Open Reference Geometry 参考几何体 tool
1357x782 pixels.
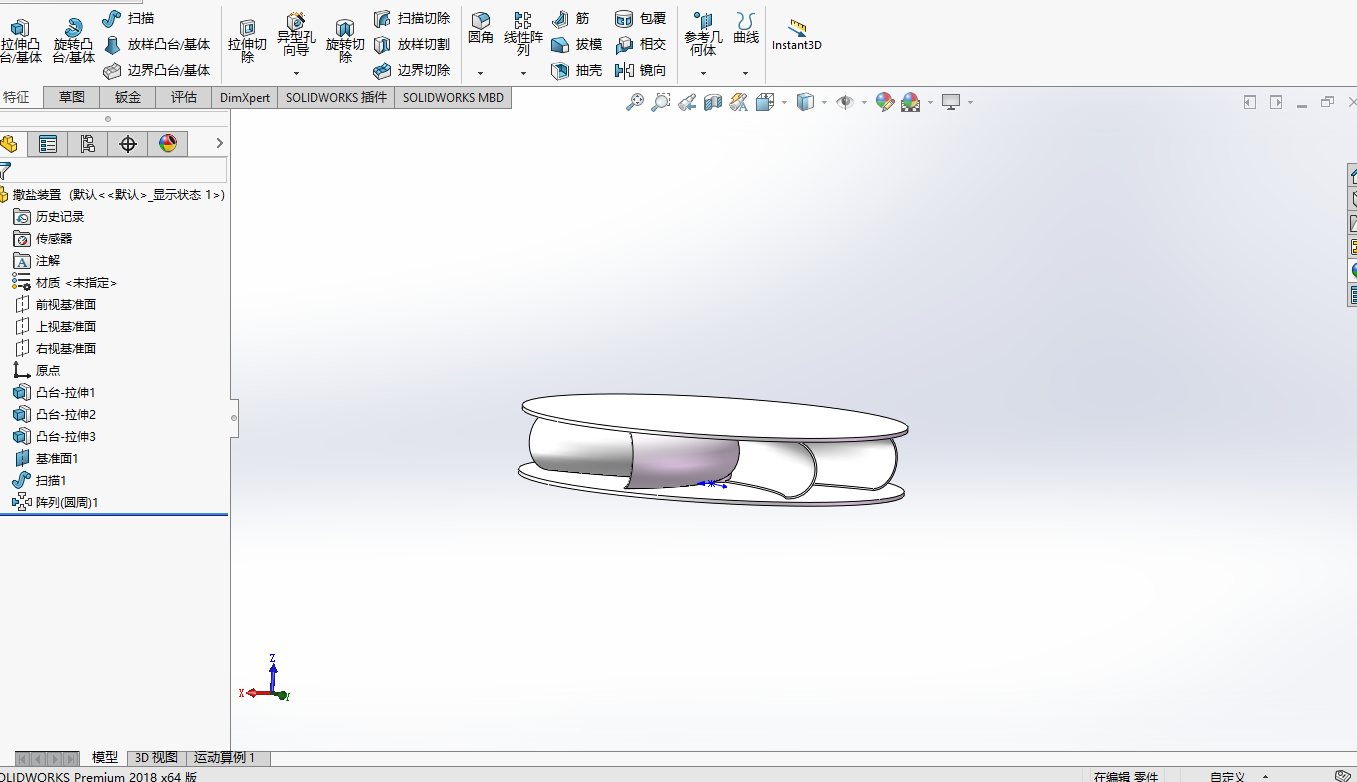(703, 34)
